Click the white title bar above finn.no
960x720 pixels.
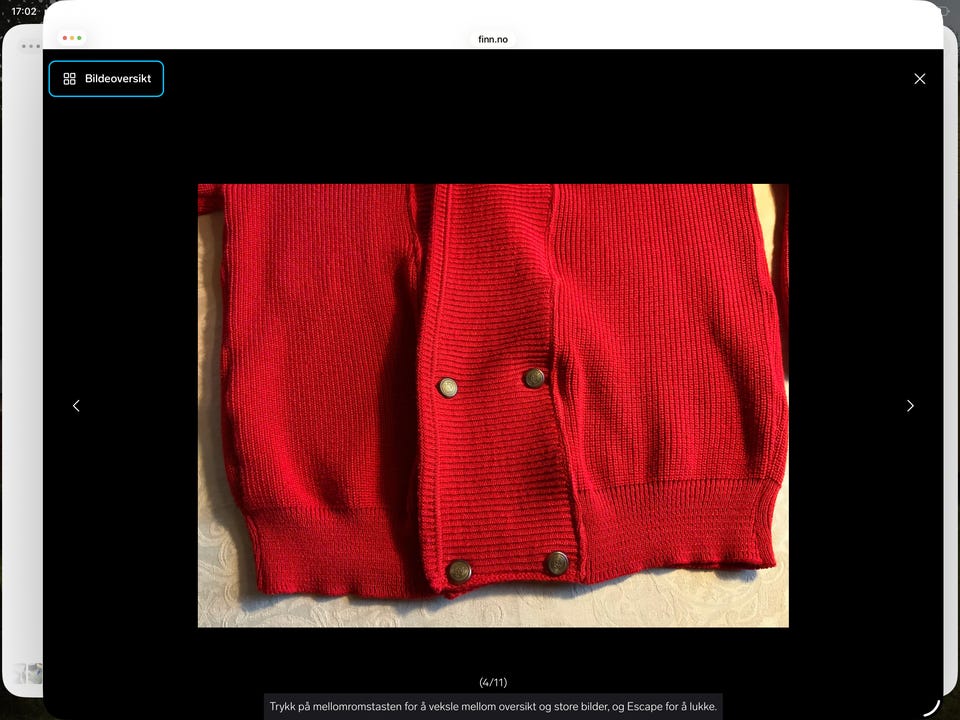[493, 24]
